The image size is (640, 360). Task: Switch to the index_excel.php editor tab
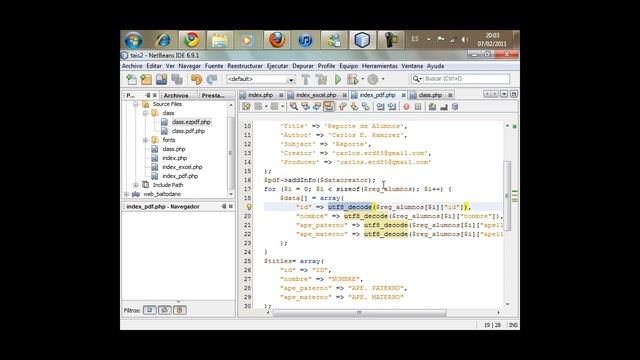coord(316,95)
